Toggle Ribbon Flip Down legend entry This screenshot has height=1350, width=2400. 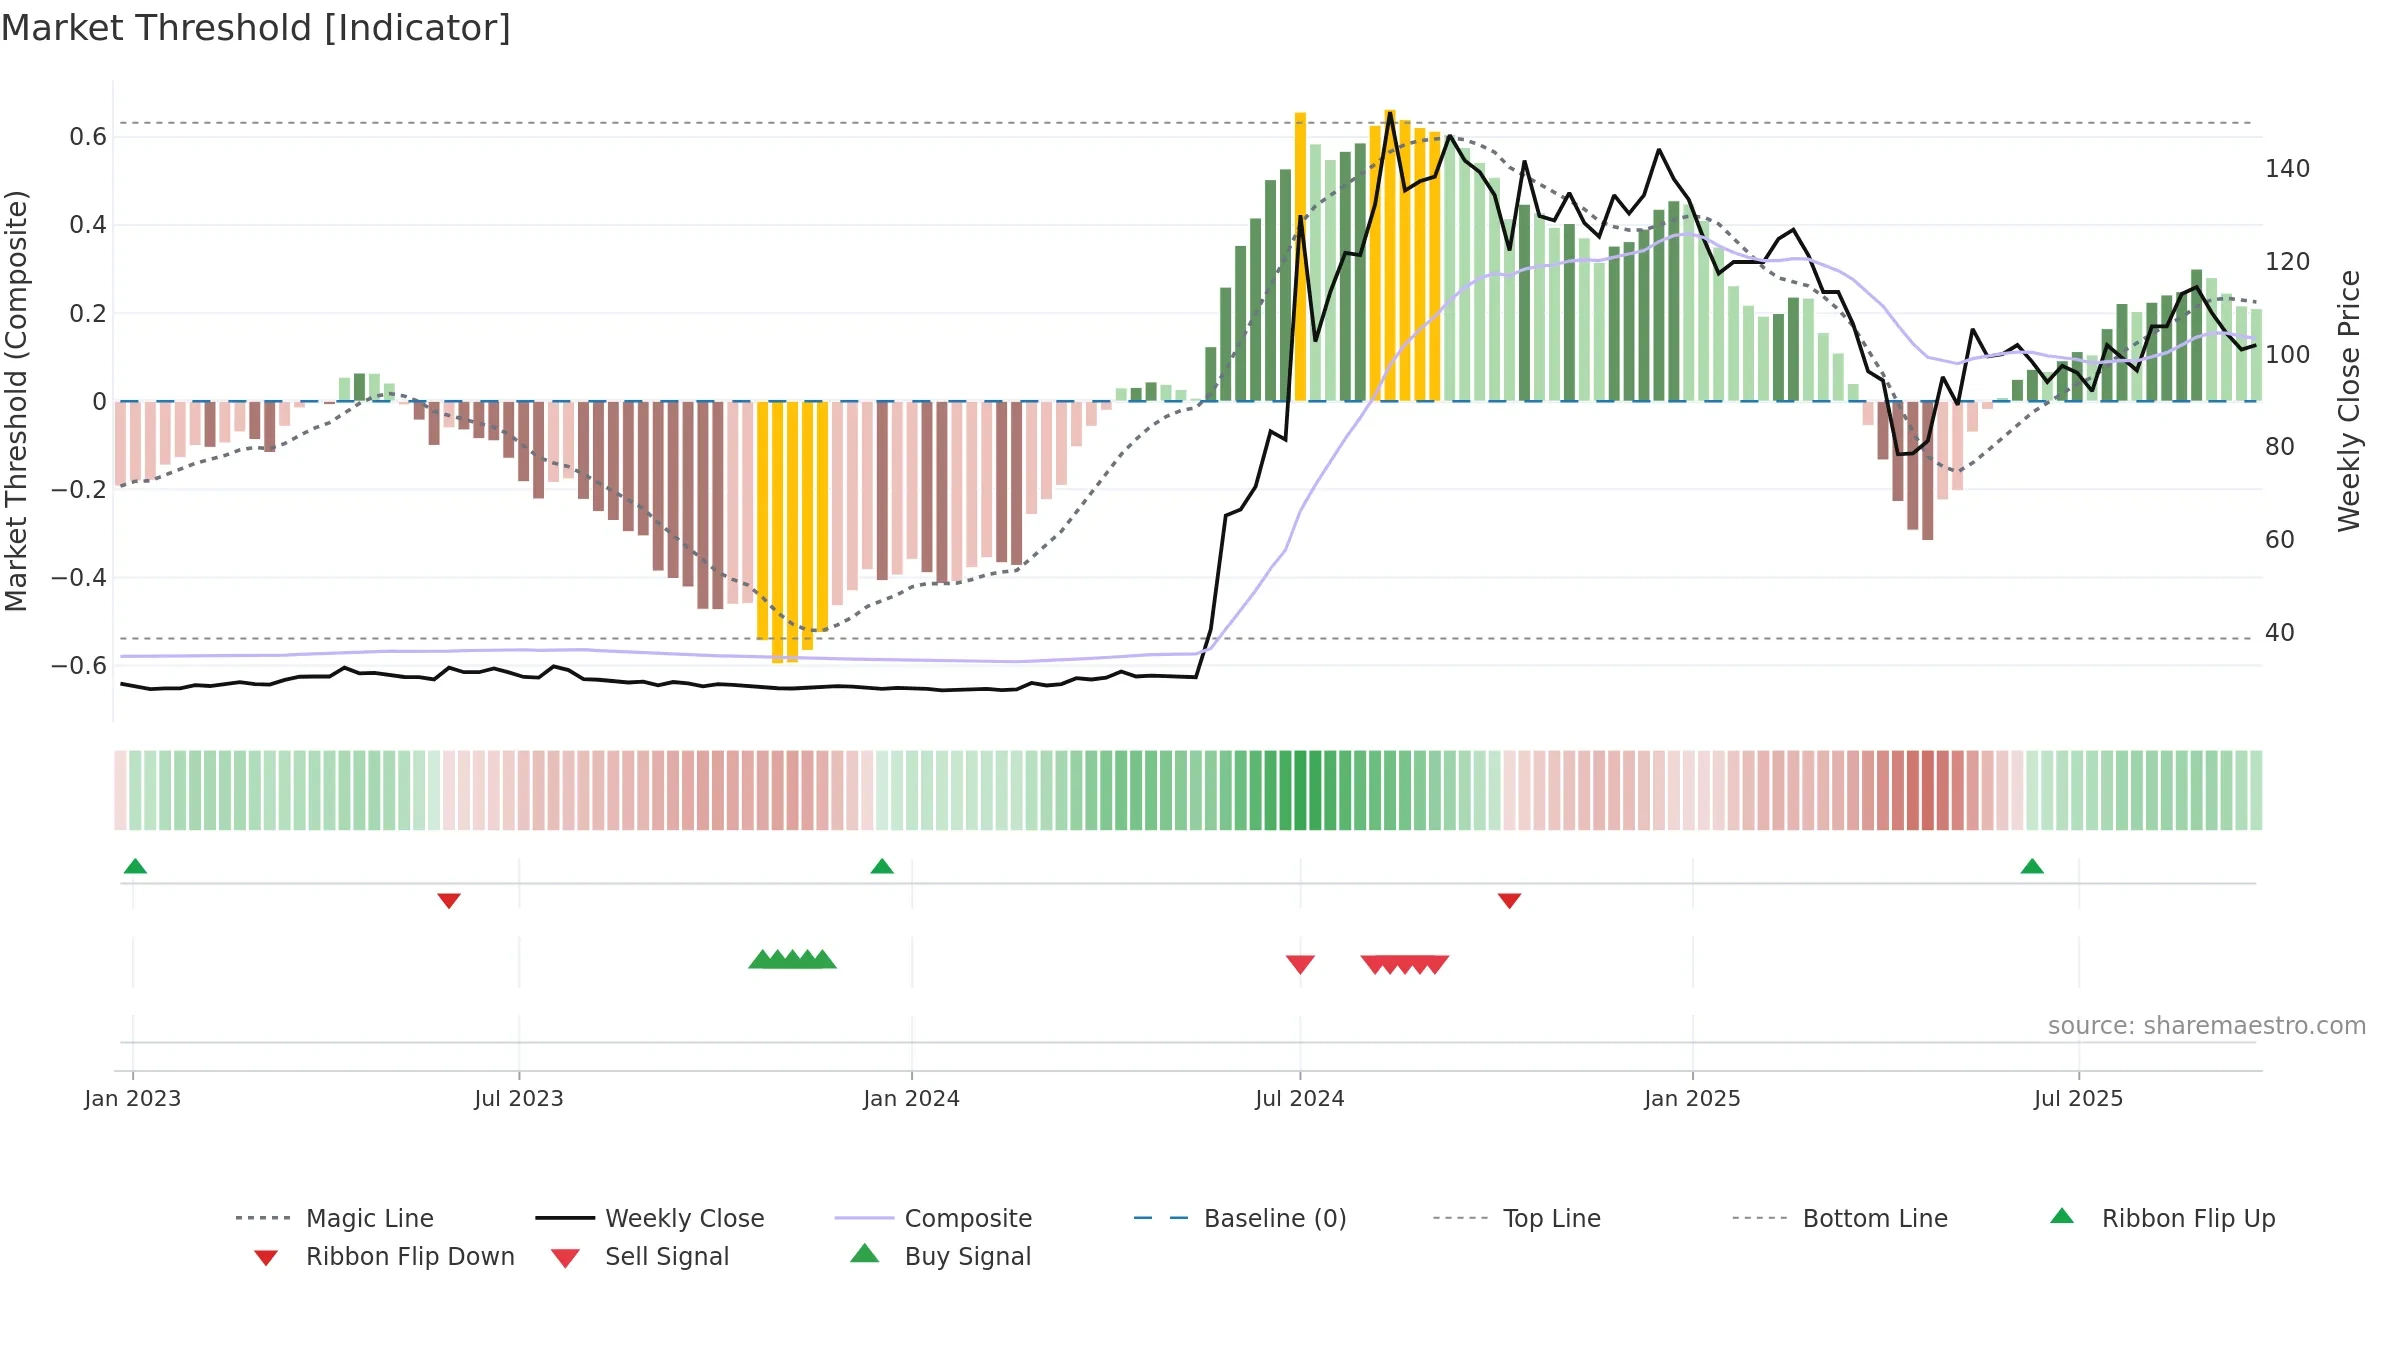pos(383,1256)
